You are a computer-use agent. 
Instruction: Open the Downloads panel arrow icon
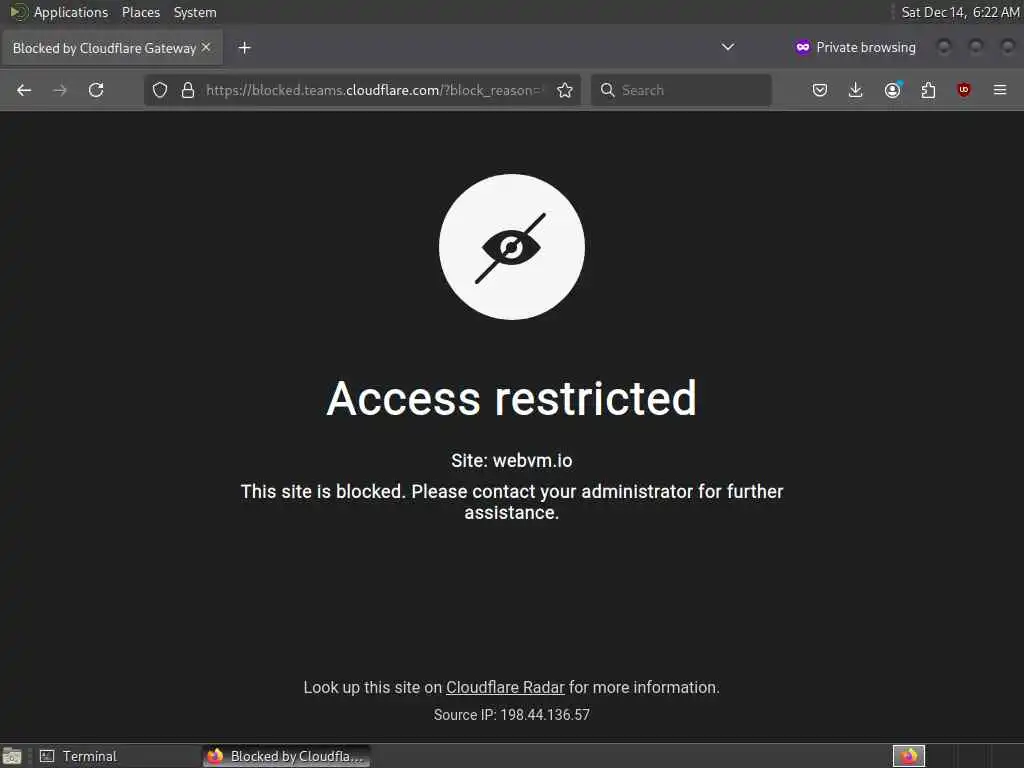(856, 90)
